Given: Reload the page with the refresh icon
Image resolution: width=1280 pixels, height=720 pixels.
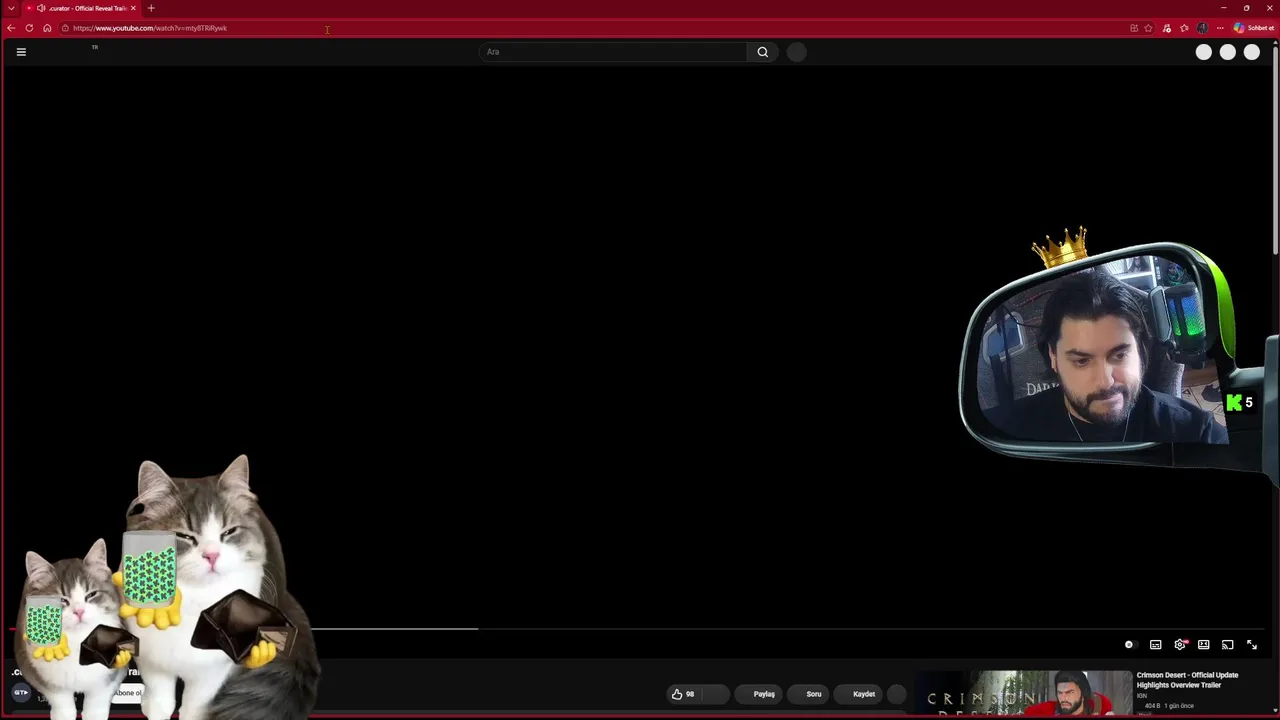Looking at the screenshot, I should 29,28.
